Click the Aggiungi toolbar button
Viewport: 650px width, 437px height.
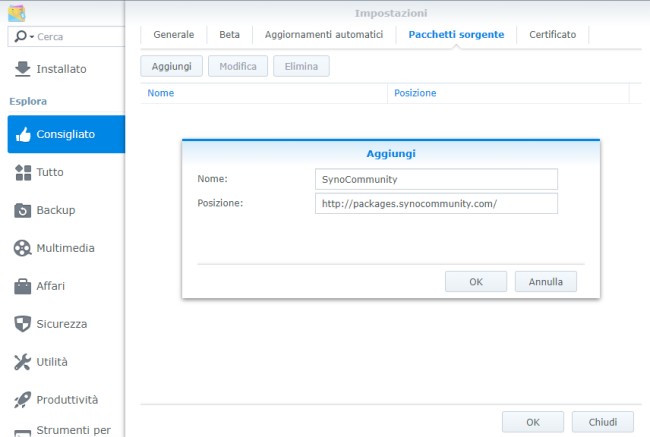pos(172,66)
